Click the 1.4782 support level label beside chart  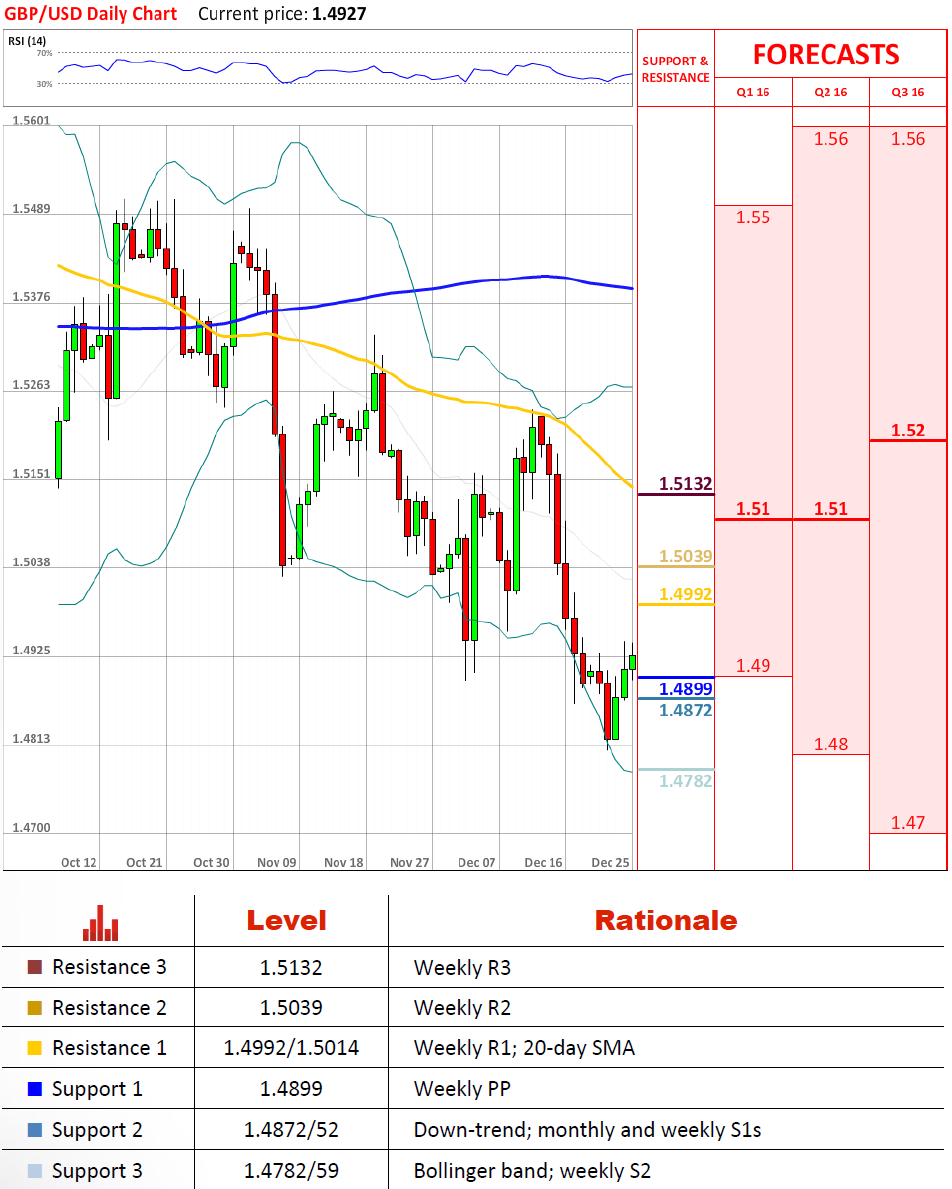[685, 780]
